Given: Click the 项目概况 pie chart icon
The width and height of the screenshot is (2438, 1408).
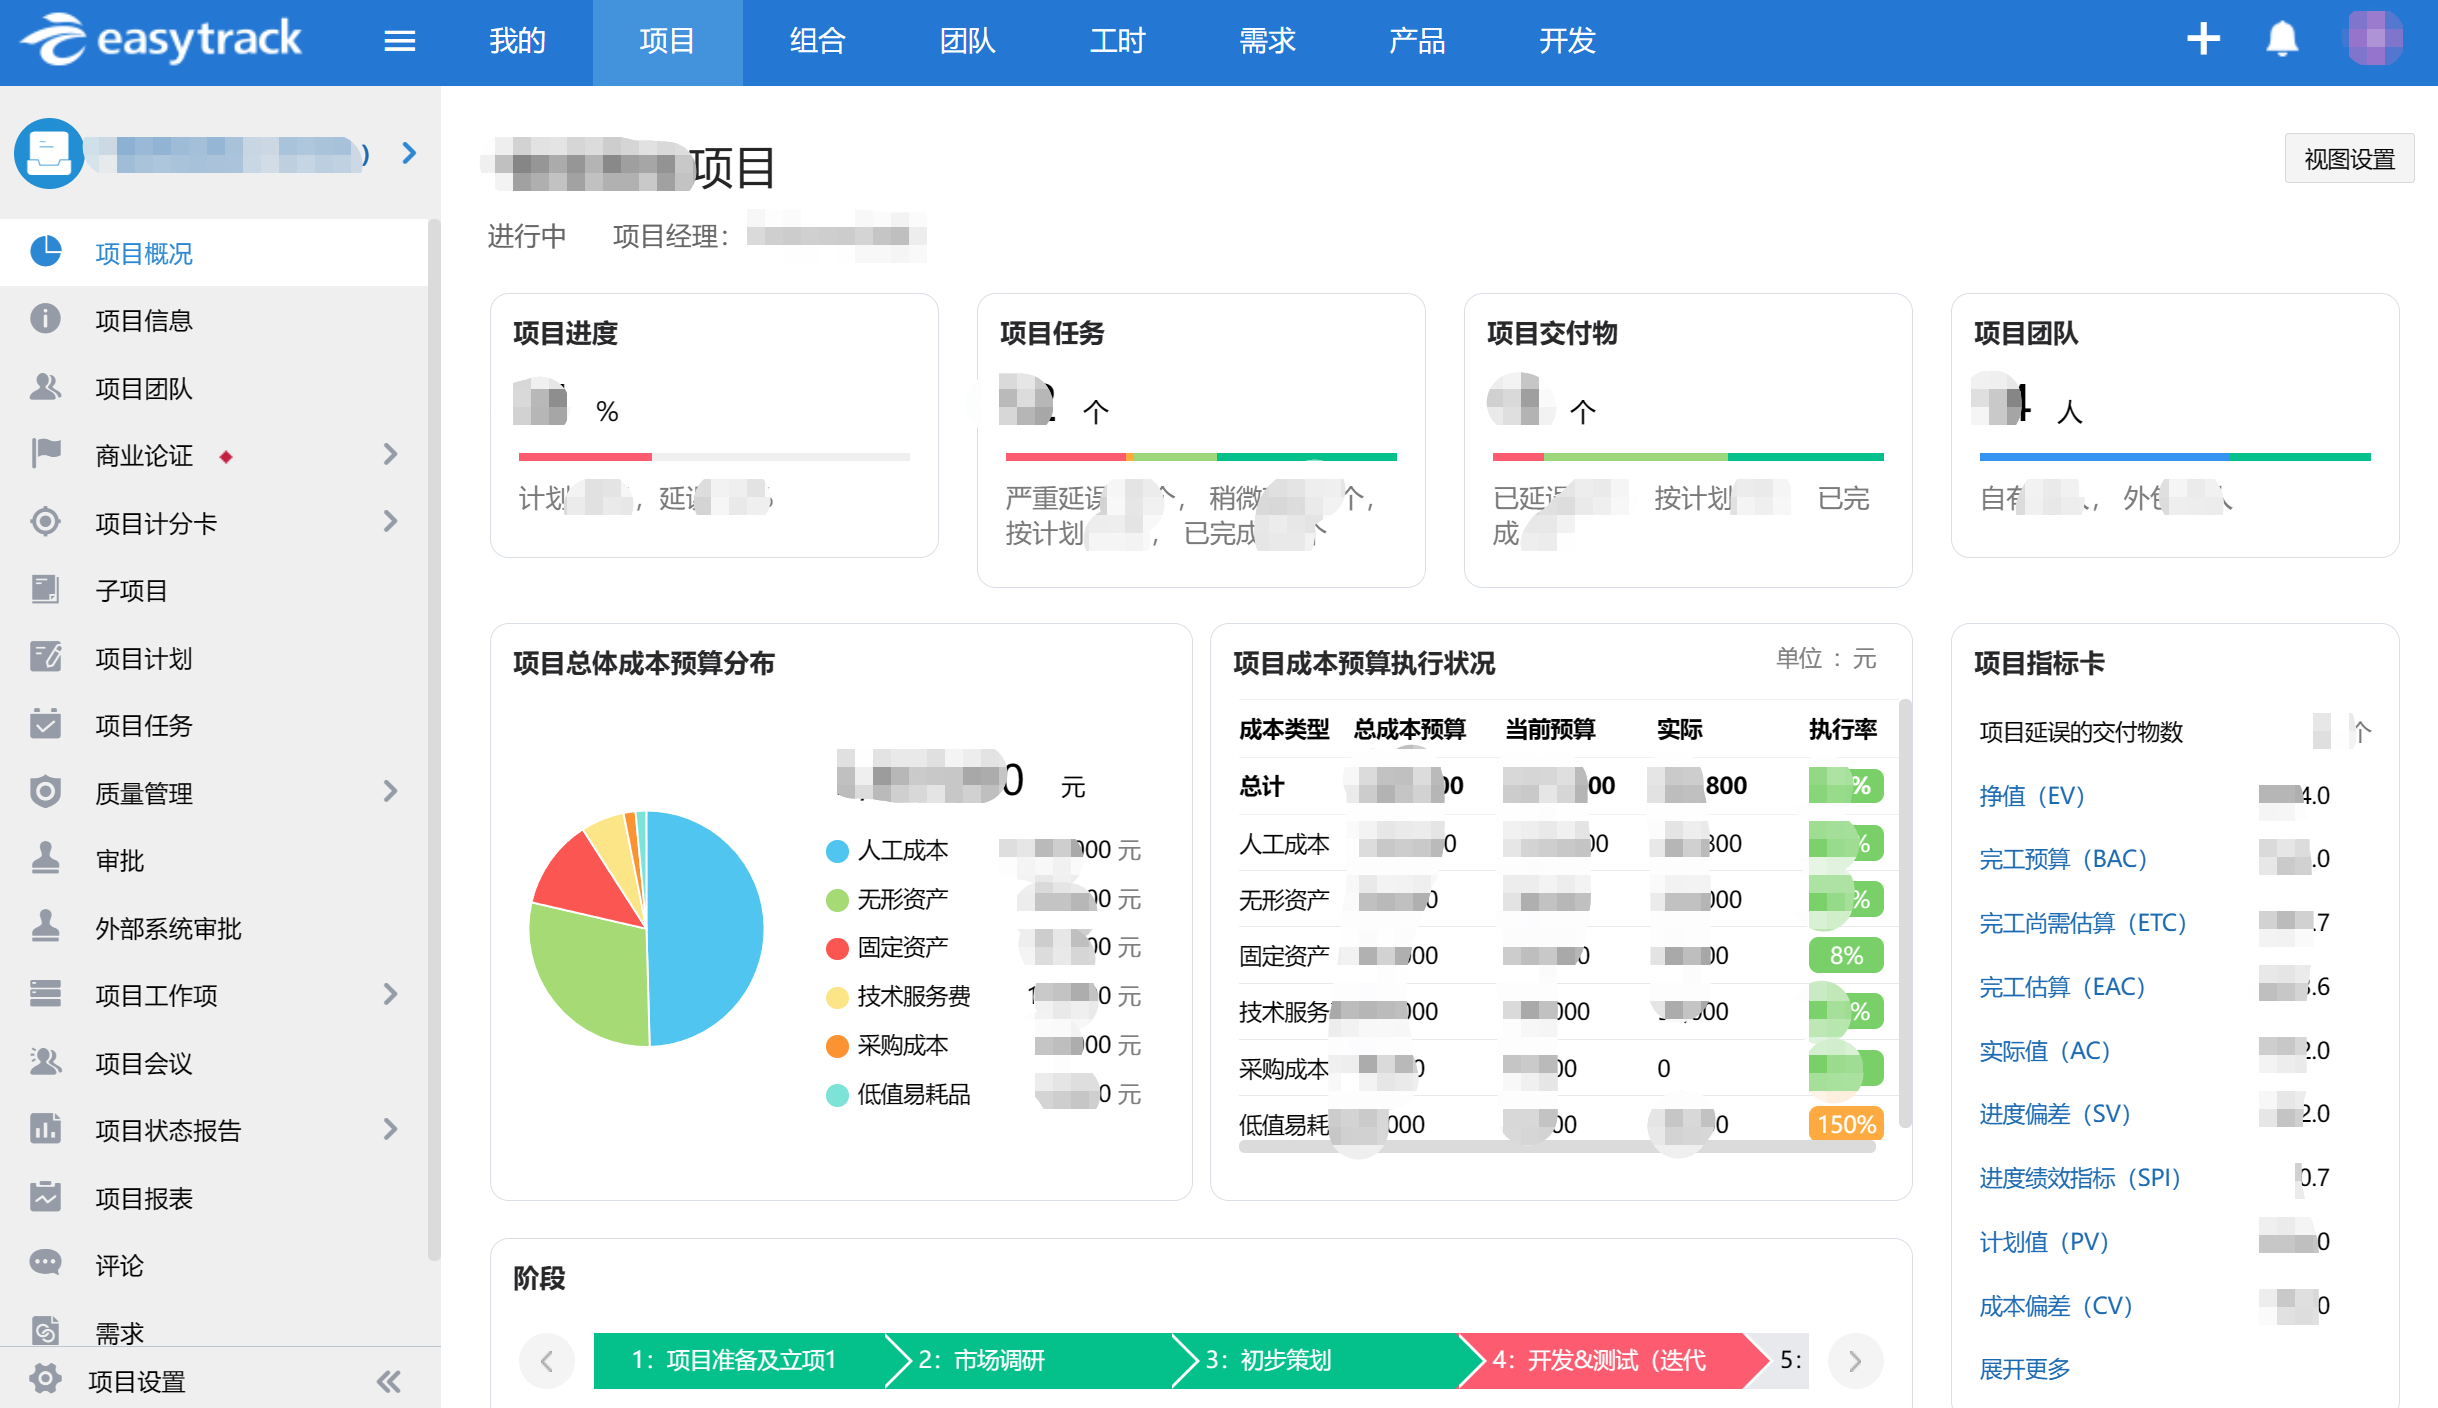Looking at the screenshot, I should (x=45, y=252).
